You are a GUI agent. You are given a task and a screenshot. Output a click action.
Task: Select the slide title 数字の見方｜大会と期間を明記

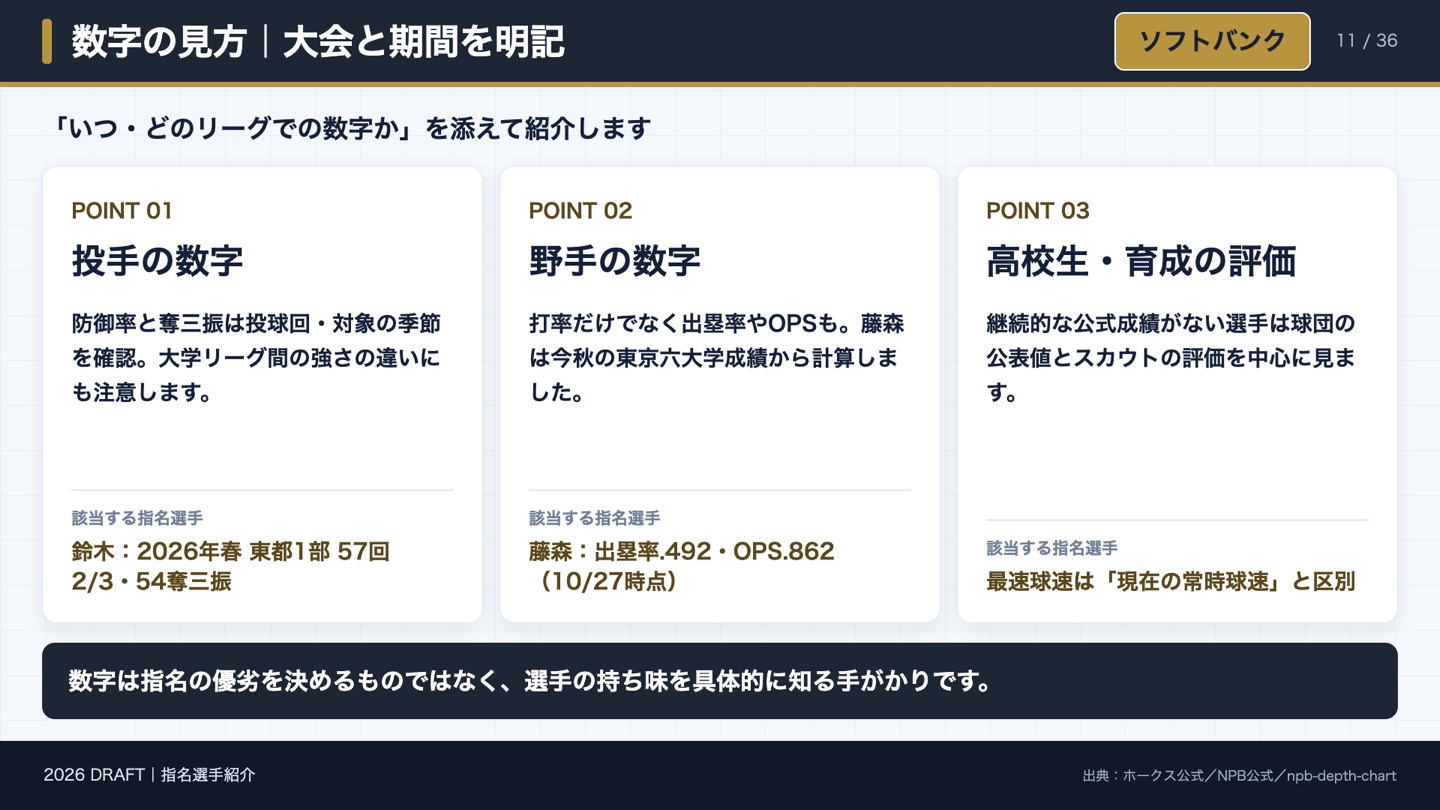(318, 42)
